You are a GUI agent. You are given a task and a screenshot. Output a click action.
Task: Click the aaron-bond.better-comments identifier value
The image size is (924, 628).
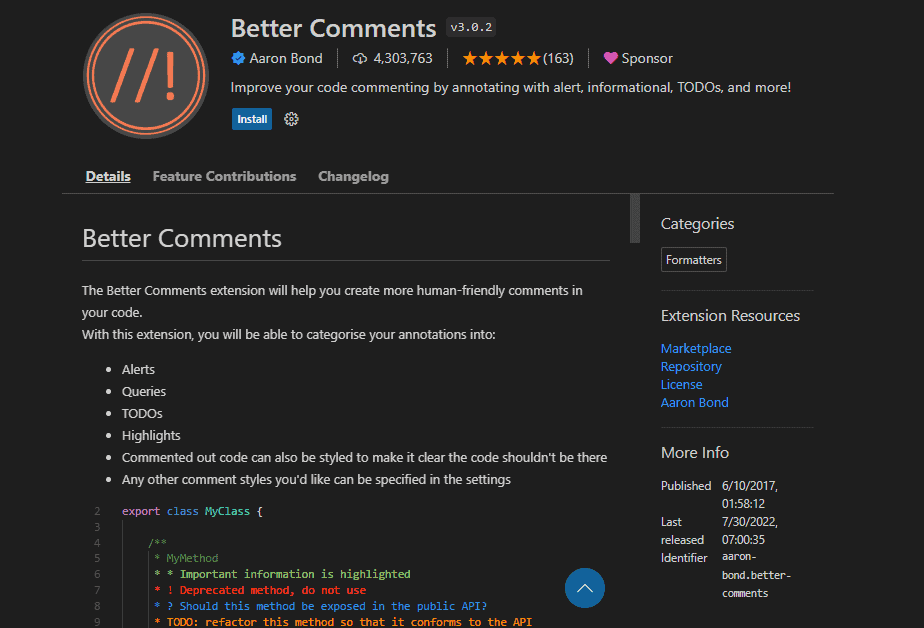click(757, 575)
